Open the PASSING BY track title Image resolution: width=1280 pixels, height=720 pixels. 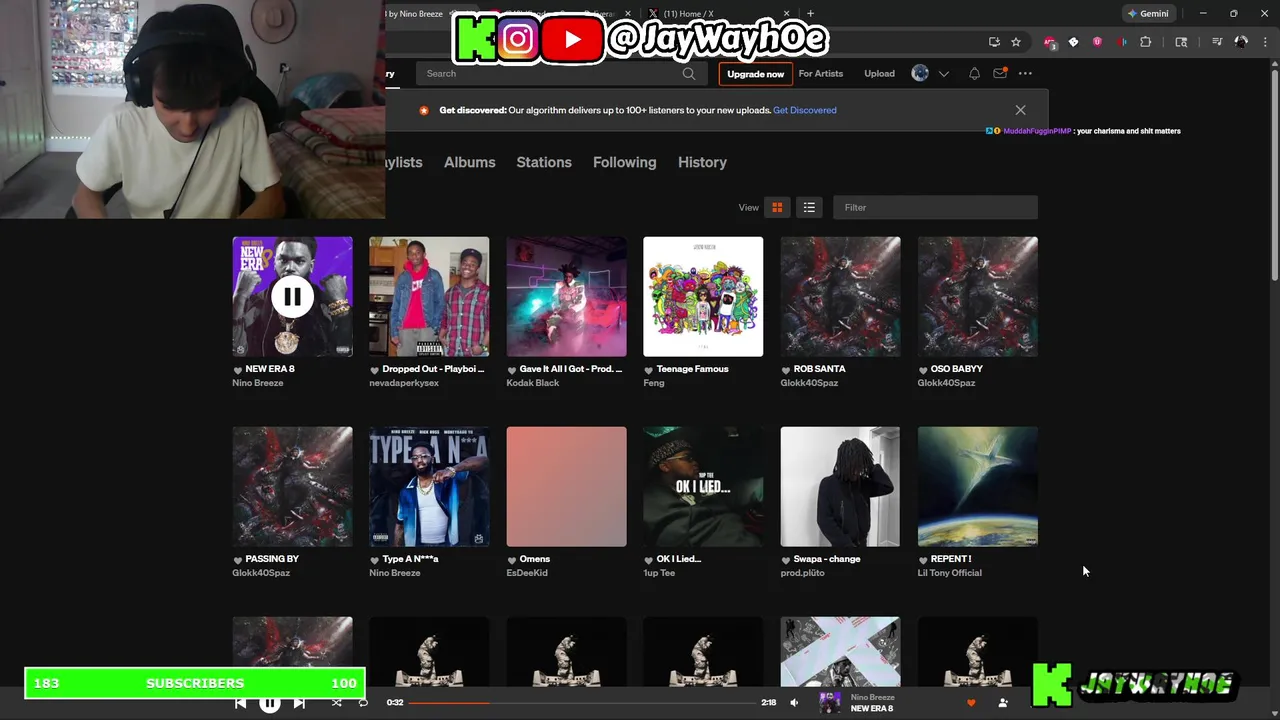point(272,559)
